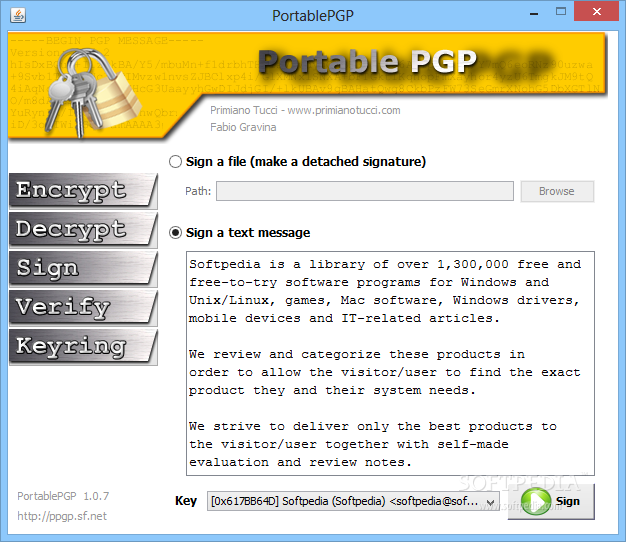This screenshot has width=626, height=542.
Task: Close the PortablePGP window
Action: point(596,11)
